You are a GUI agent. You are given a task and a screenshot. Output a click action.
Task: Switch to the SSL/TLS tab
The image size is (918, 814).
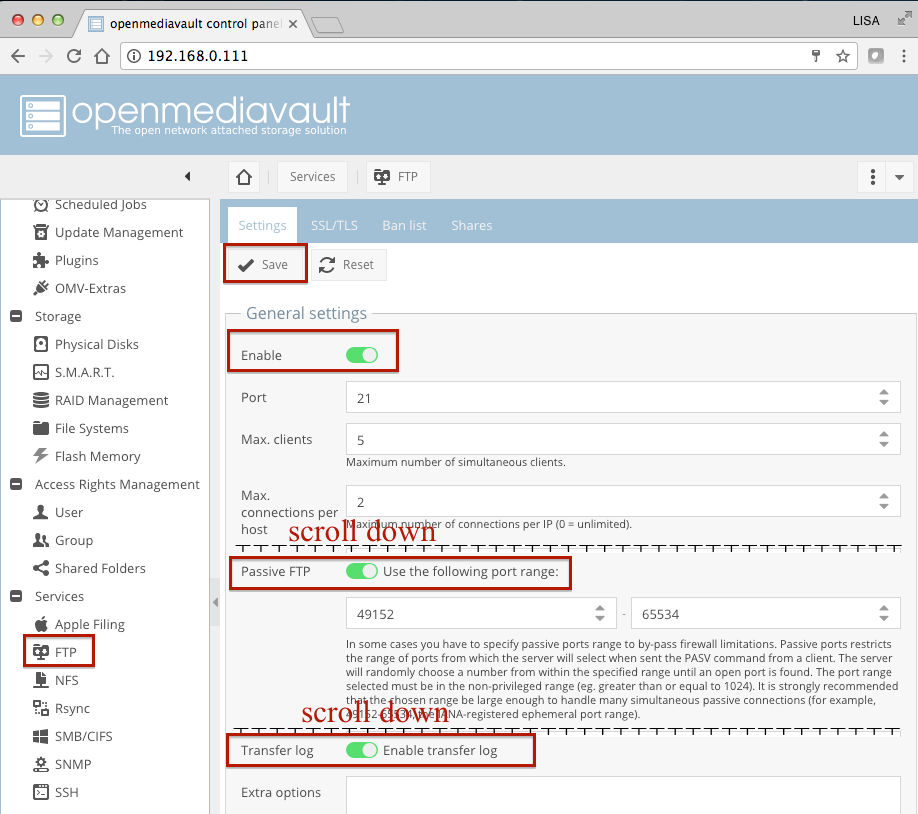[334, 225]
